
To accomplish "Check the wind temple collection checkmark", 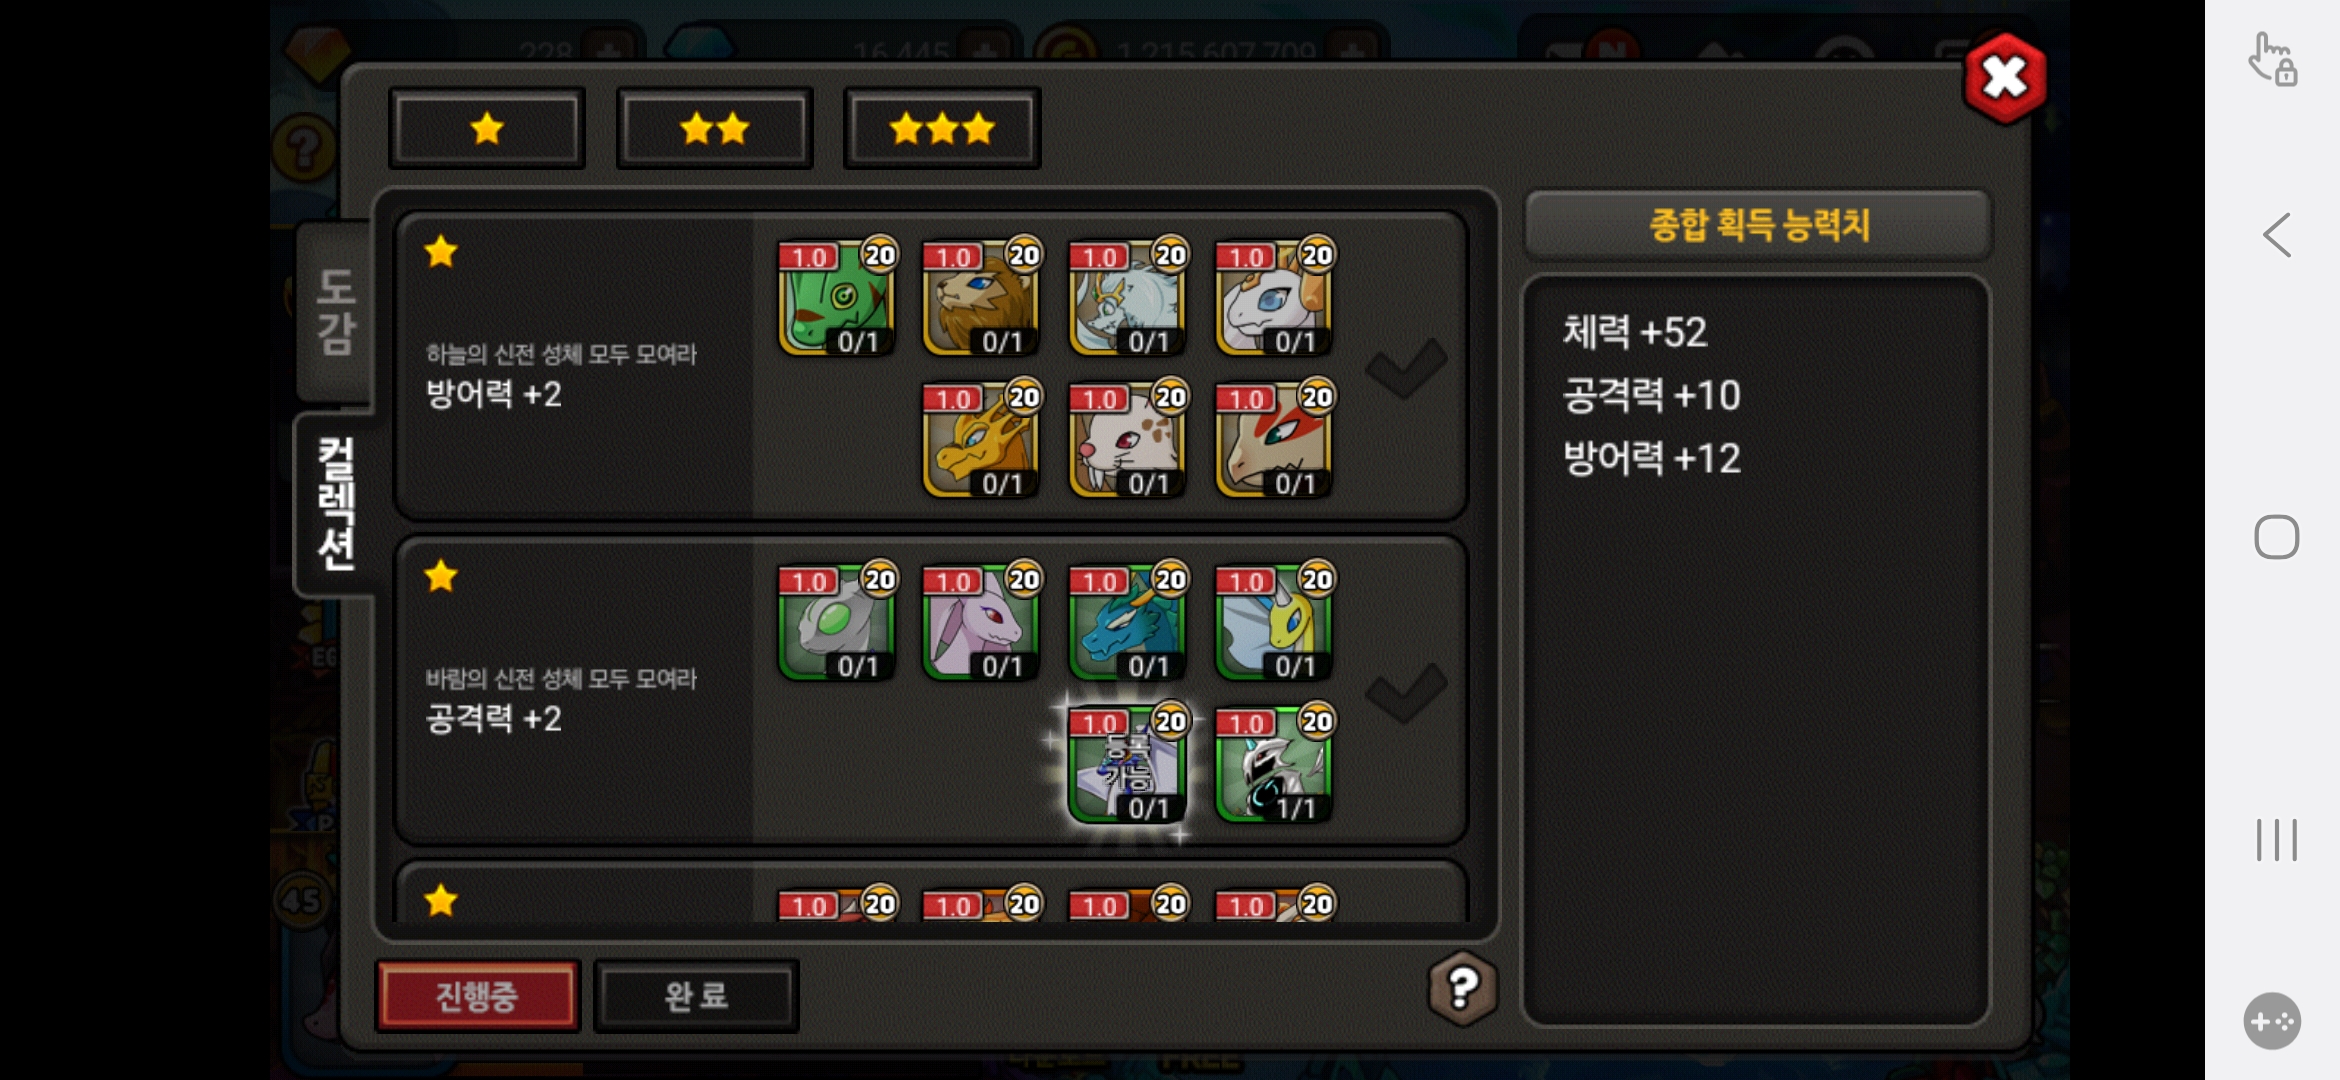I will click(x=1406, y=691).
